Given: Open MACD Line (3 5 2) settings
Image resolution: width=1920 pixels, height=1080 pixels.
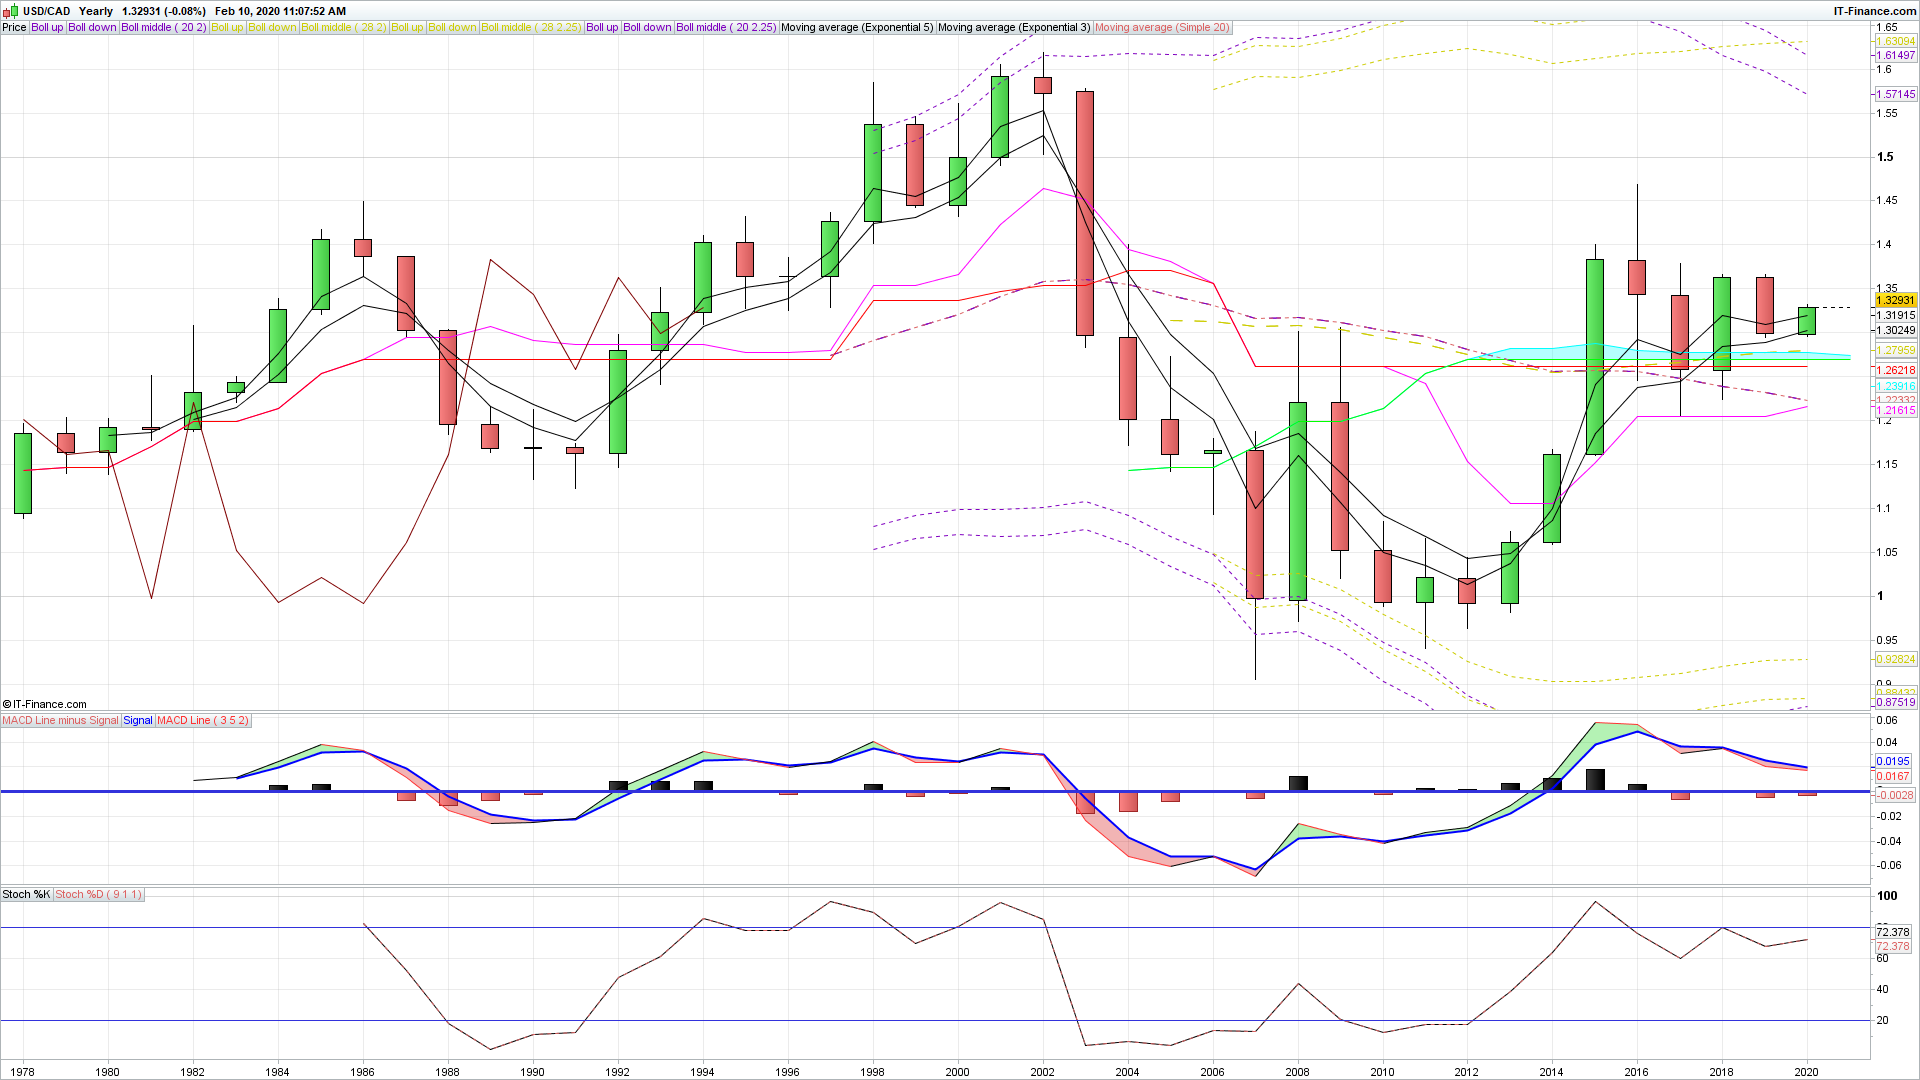Looking at the screenshot, I should point(203,720).
